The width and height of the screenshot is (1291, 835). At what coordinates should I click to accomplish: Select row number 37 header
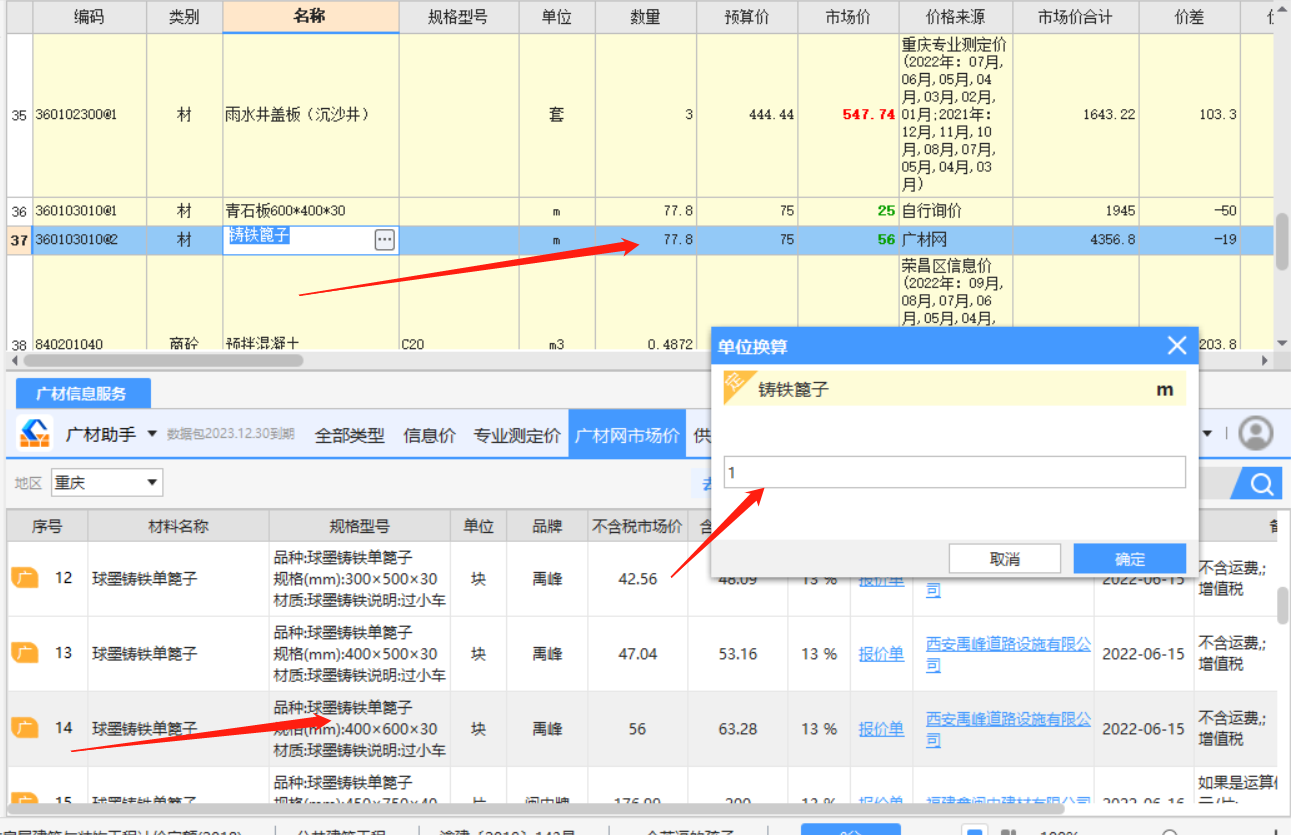tap(19, 240)
